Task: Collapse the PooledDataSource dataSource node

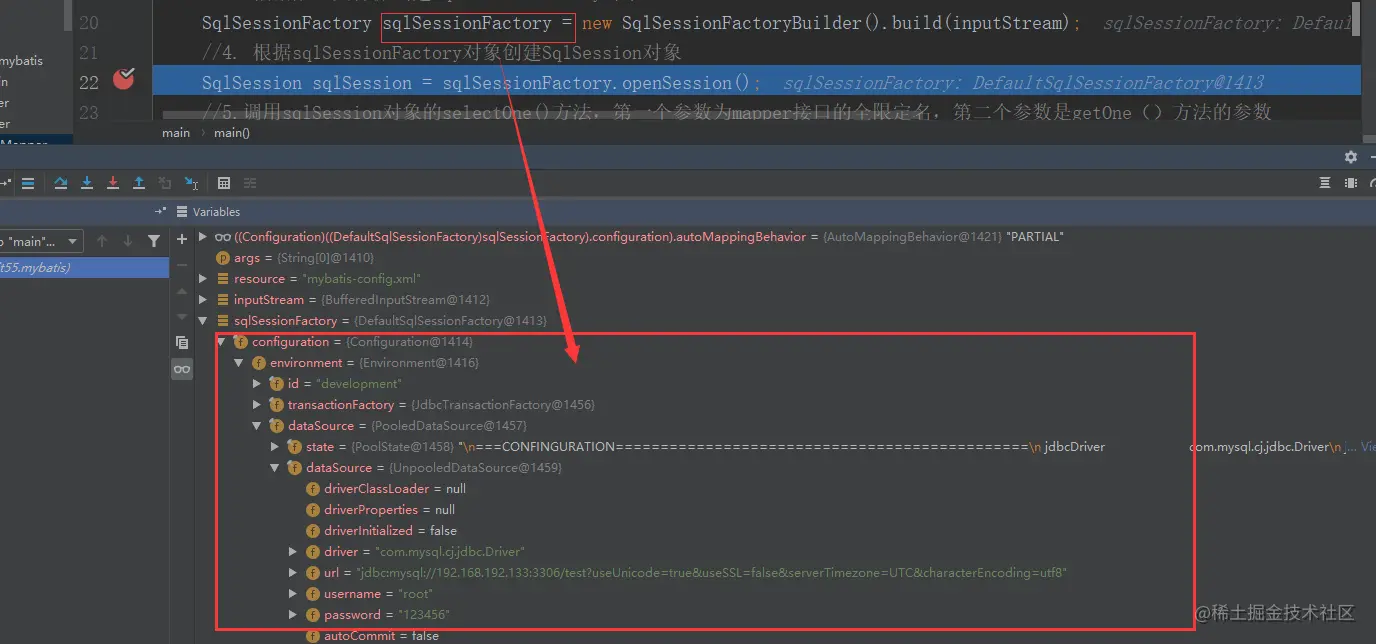Action: point(257,426)
